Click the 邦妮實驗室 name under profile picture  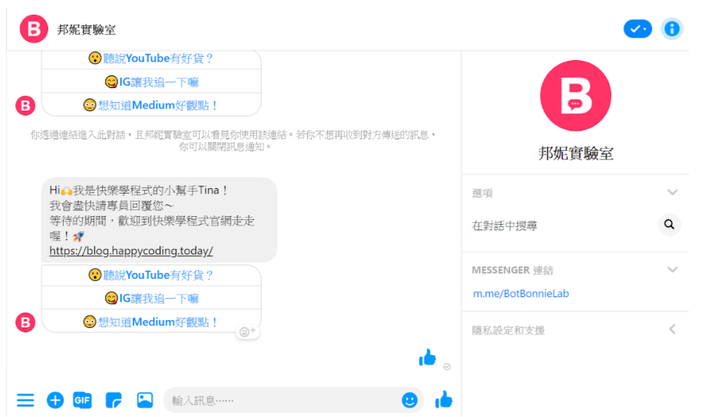(x=575, y=153)
